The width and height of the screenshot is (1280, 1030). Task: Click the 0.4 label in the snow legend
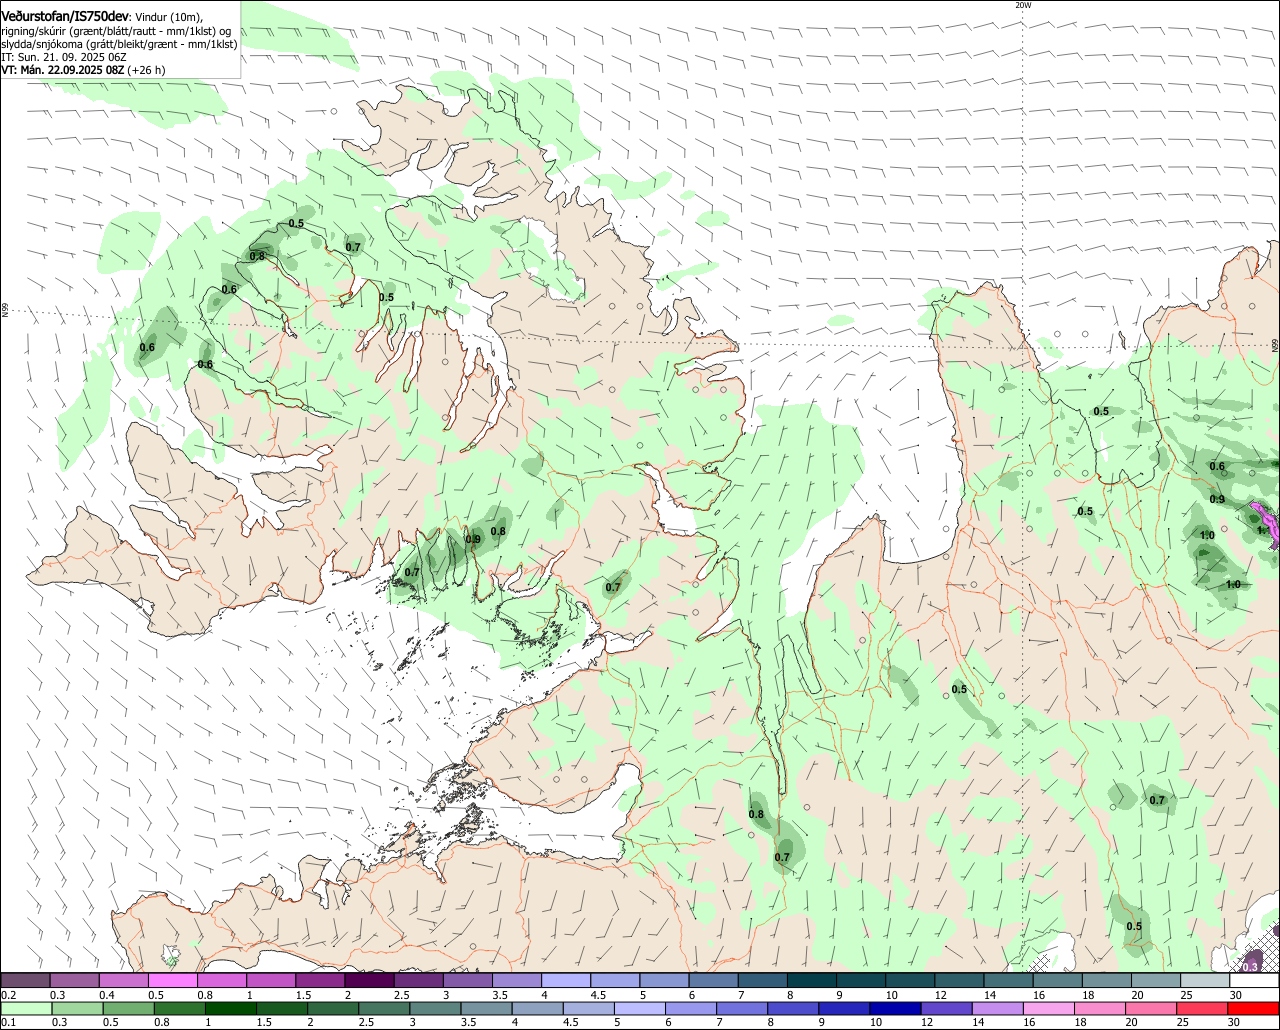point(106,995)
